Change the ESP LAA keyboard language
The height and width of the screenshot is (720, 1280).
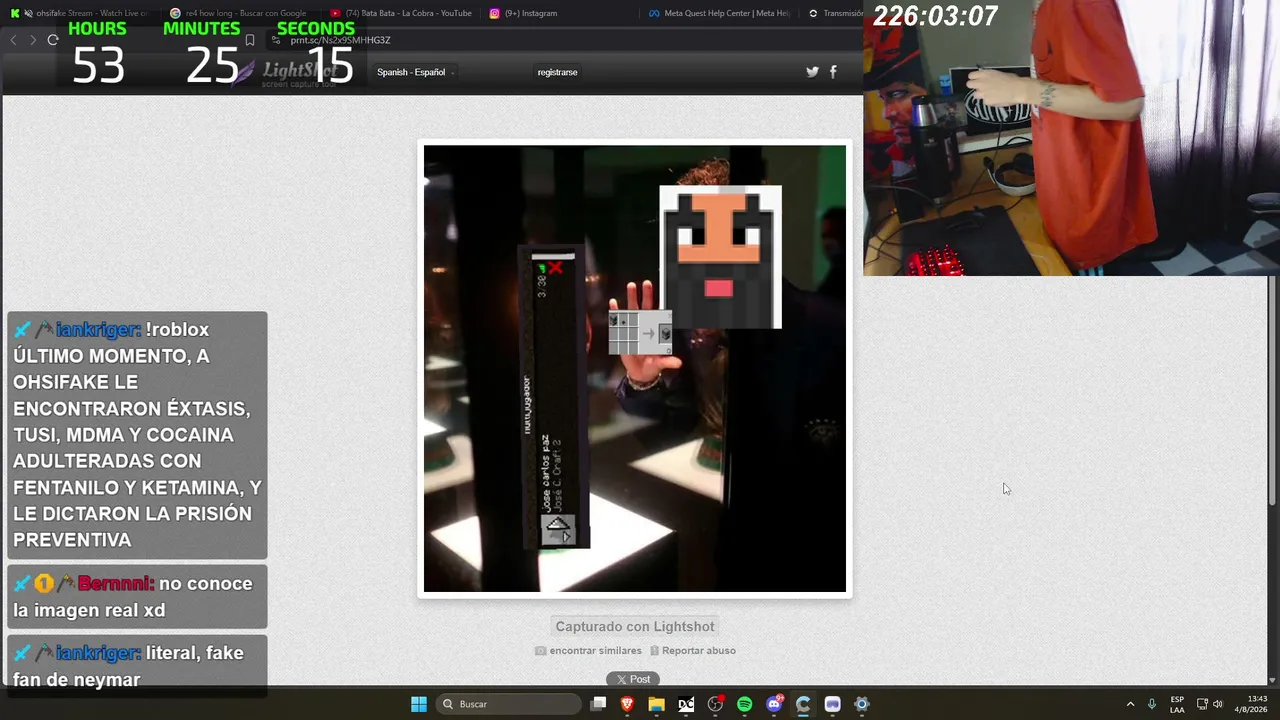(x=1177, y=704)
